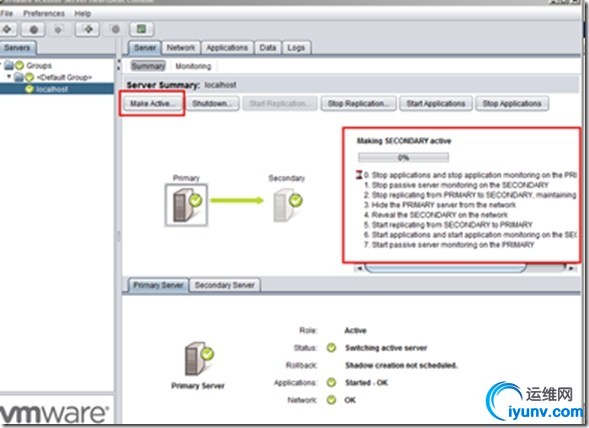Click the 'Started - OK' applications text

click(366, 383)
